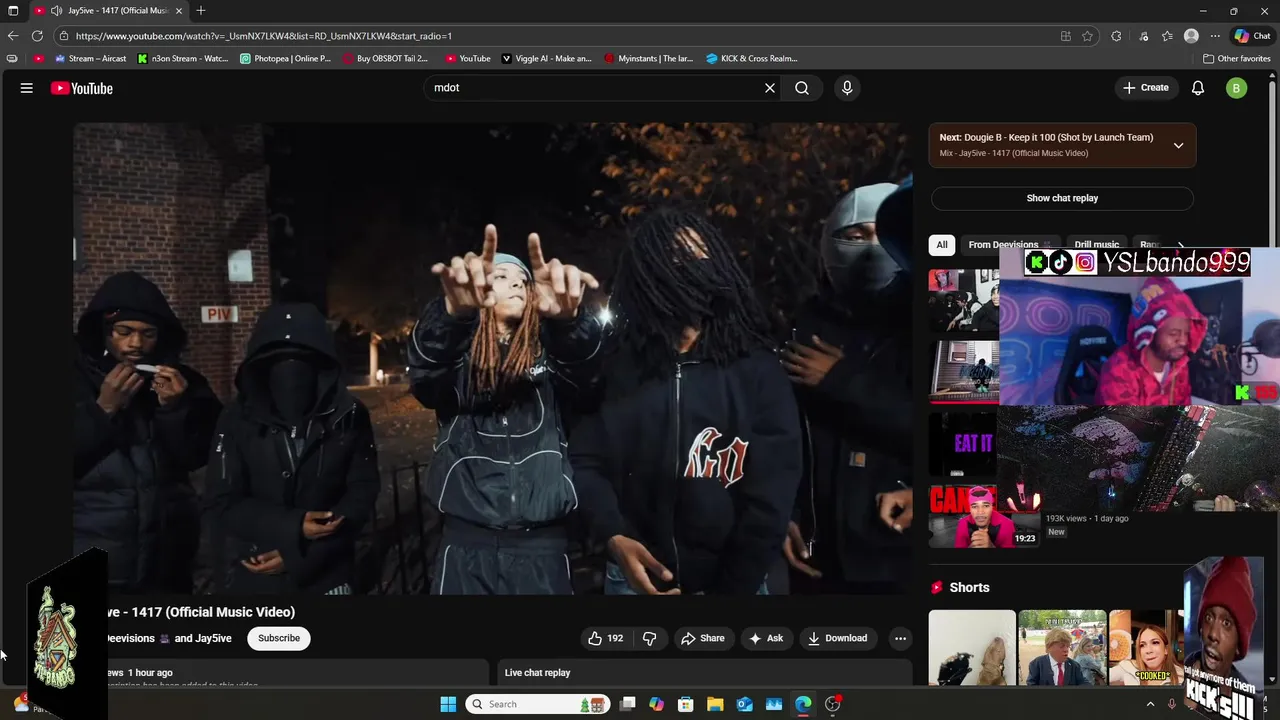Open the Photopea bookmark
The width and height of the screenshot is (1280, 720).
click(x=285, y=59)
